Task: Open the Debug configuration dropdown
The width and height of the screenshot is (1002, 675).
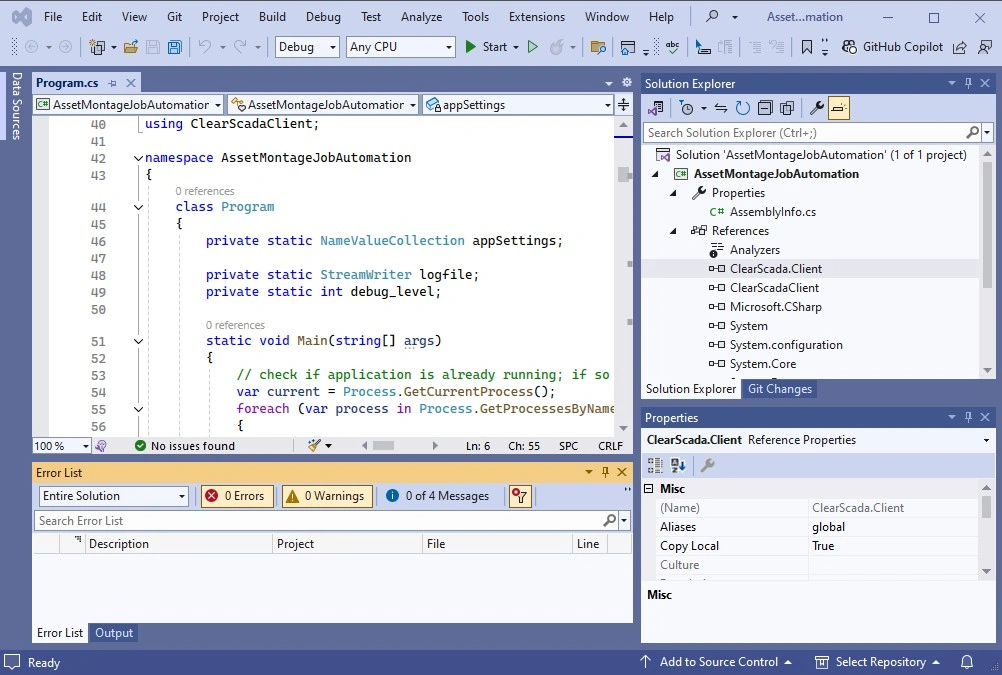Action: [x=307, y=47]
